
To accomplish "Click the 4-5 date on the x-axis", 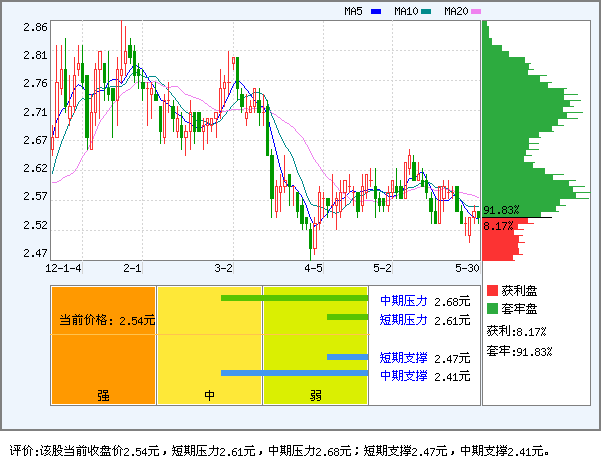I will click(314, 269).
